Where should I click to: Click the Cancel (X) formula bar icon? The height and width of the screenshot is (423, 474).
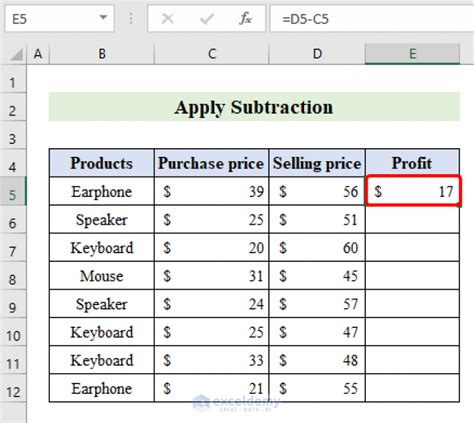pos(167,19)
